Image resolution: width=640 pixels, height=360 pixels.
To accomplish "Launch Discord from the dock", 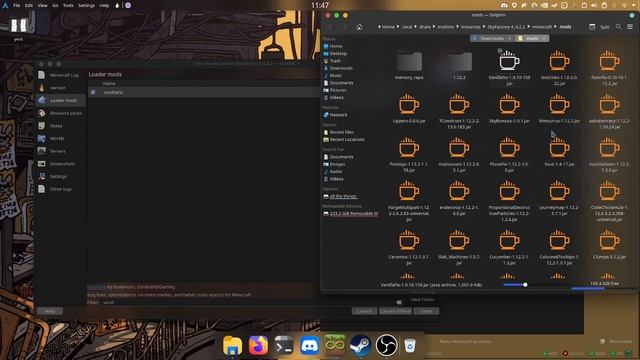I will click(x=309, y=345).
